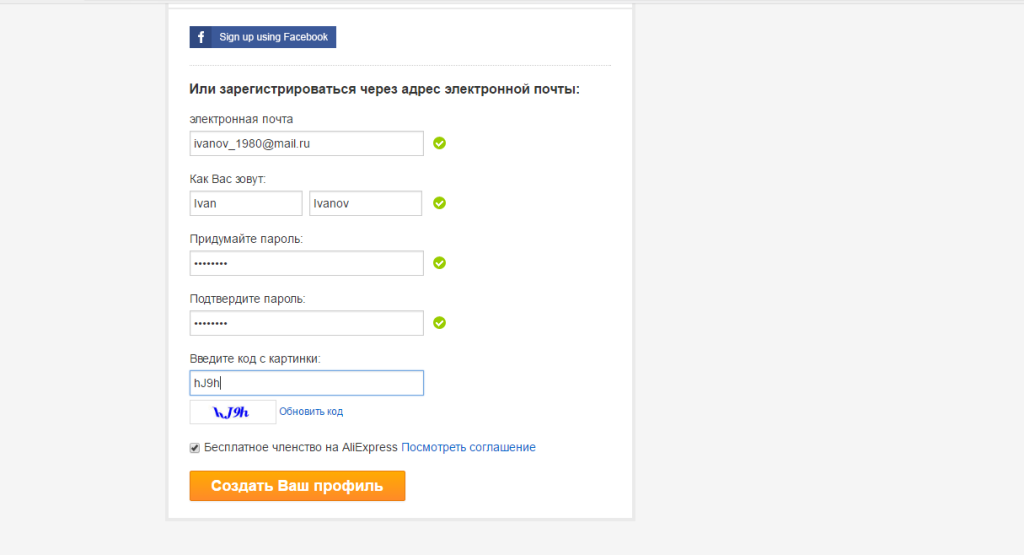Screen dimensions: 1024x555
Task: Click the Facebook 'f' logo icon
Action: 201,37
